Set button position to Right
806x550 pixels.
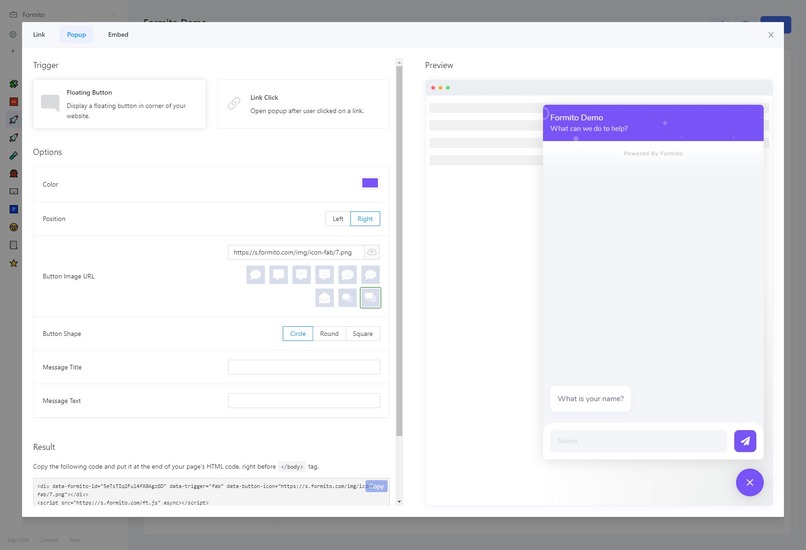coord(365,218)
